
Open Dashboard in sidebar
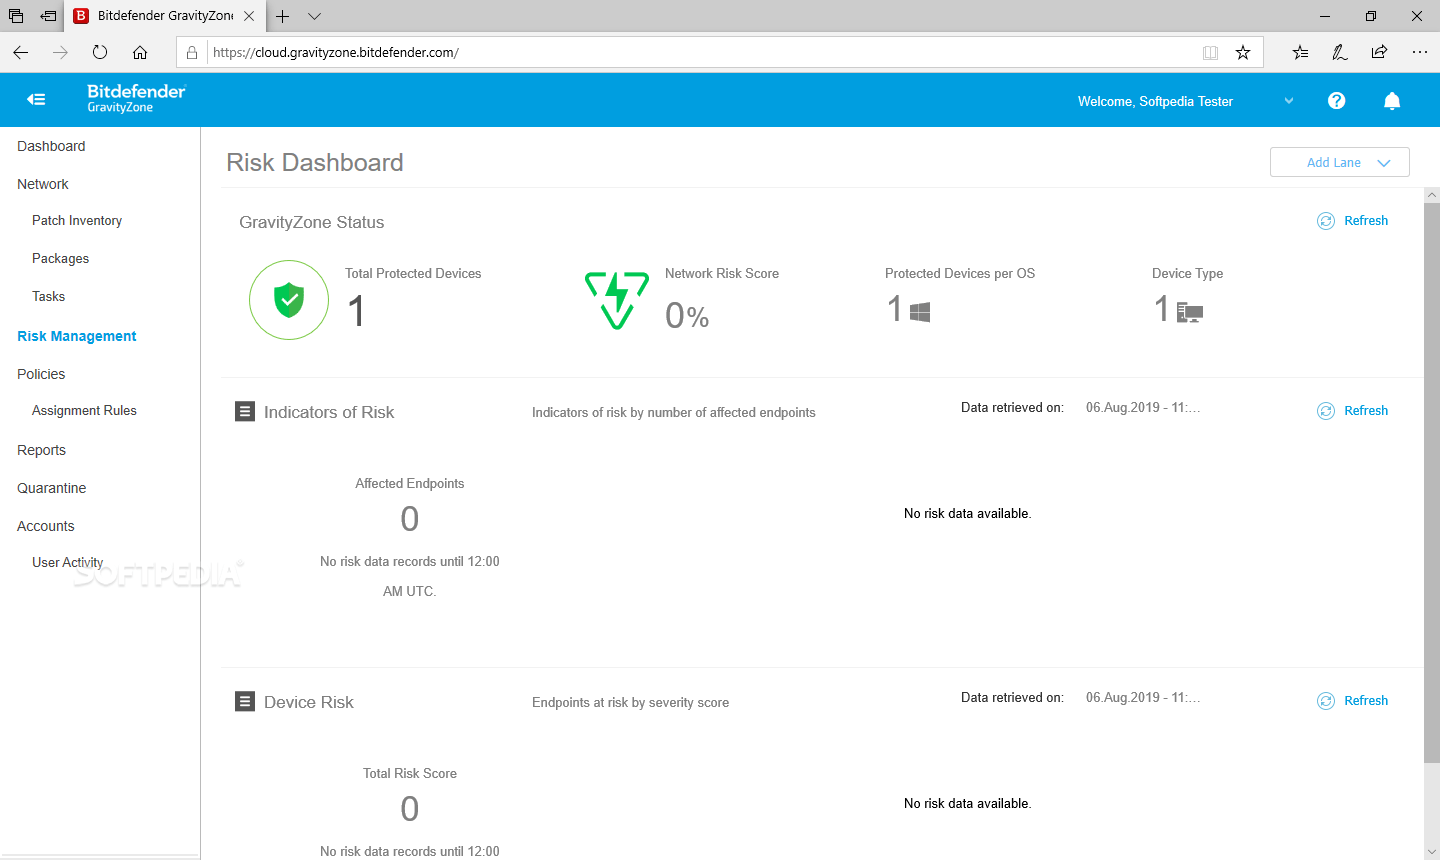[51, 146]
